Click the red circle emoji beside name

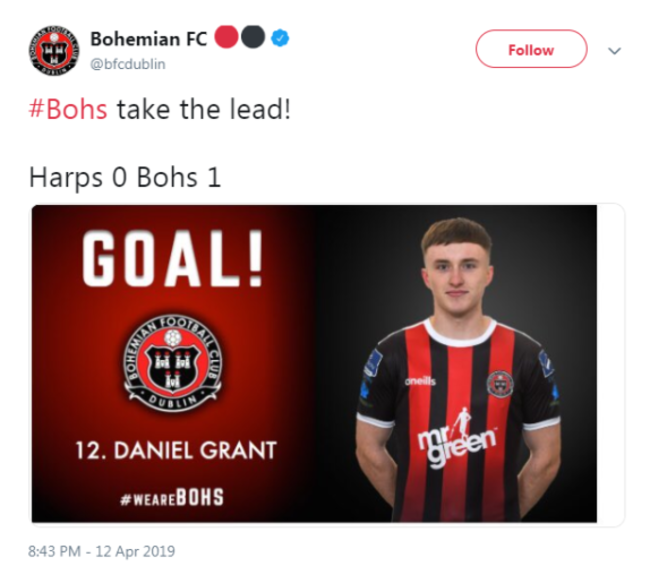226,37
